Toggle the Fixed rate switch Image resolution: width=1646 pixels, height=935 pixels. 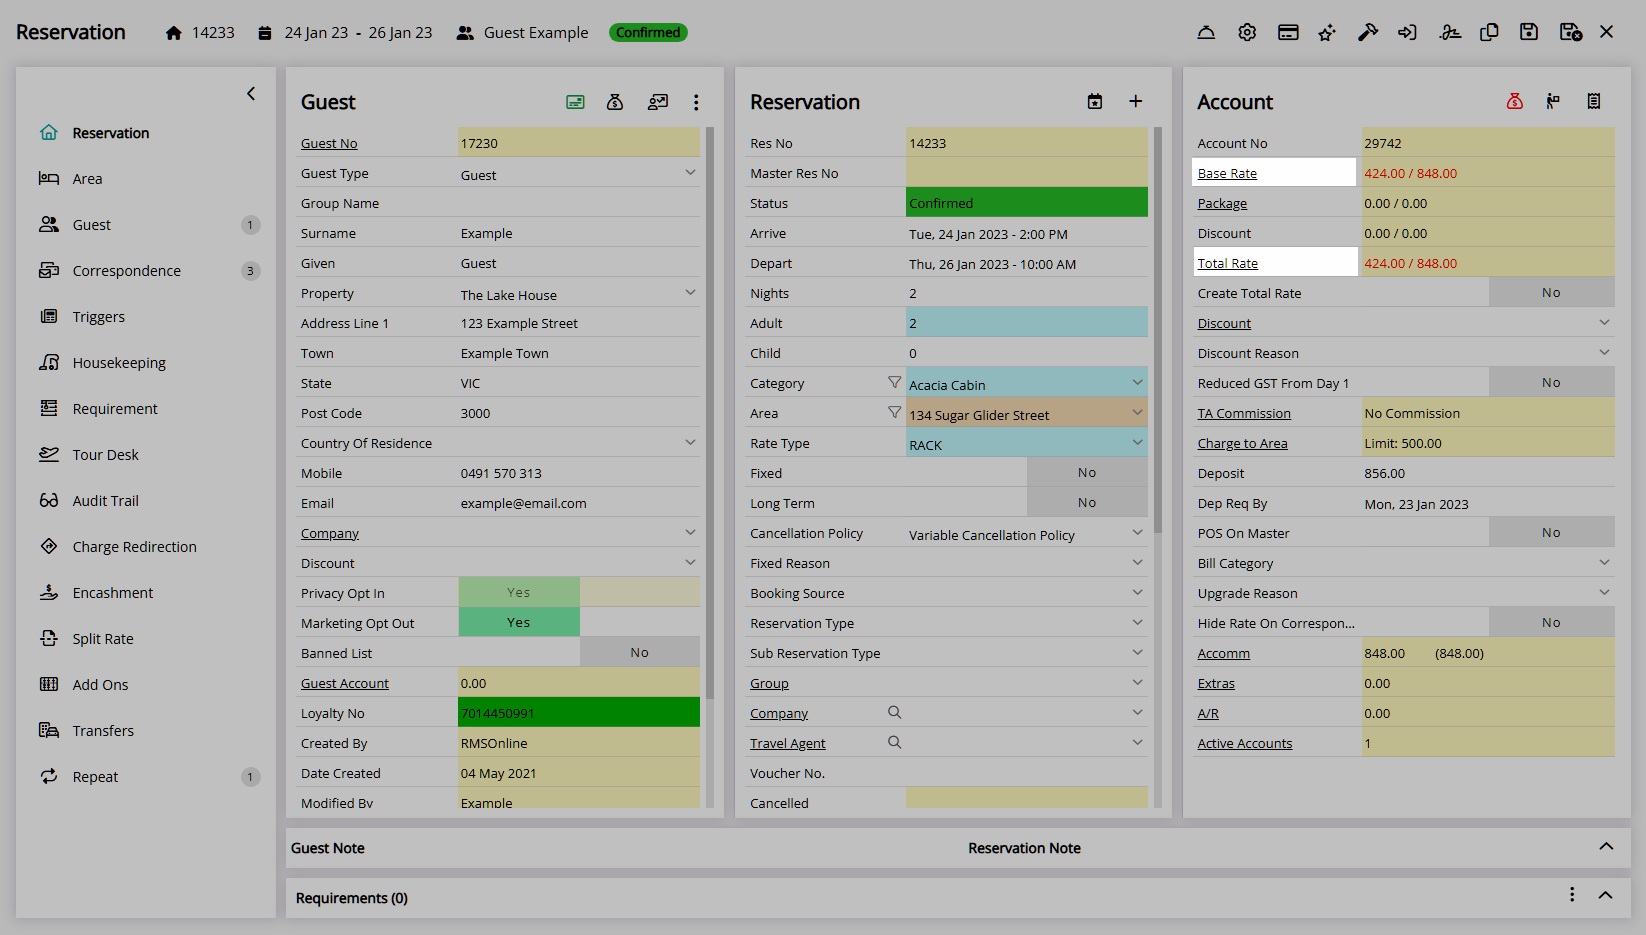(x=1087, y=472)
